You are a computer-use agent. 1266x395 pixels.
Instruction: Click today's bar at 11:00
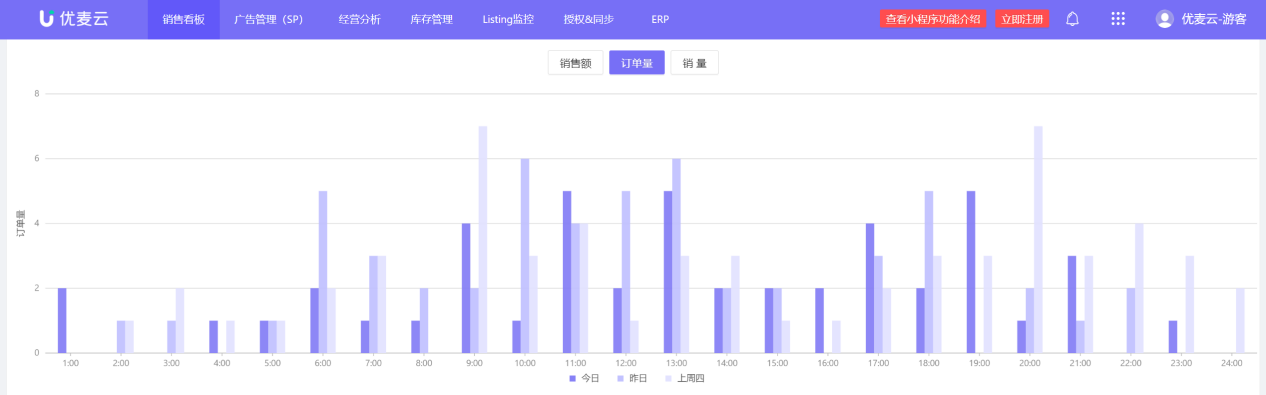(x=567, y=271)
